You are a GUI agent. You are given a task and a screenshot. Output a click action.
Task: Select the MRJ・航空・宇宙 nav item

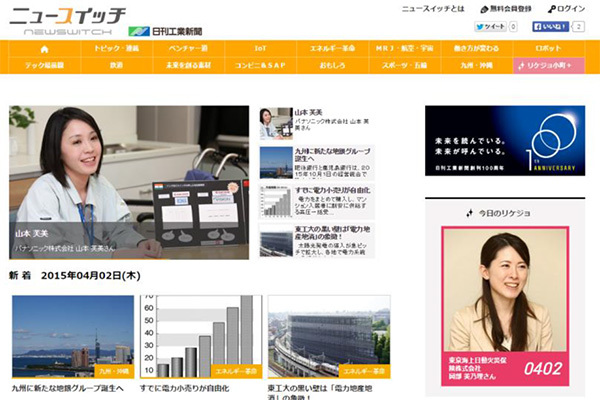tap(404, 49)
